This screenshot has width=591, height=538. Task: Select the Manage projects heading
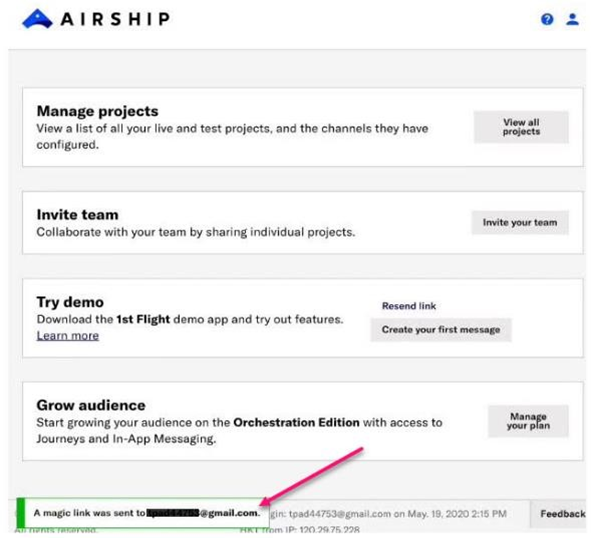pos(98,111)
